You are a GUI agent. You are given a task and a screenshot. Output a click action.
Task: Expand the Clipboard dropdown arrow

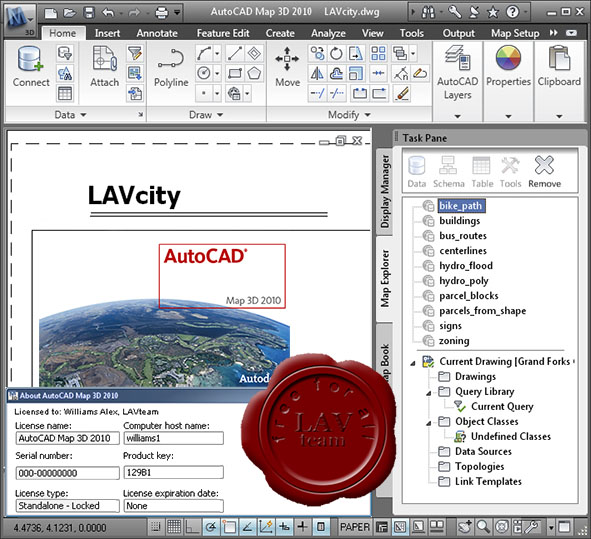559,116
